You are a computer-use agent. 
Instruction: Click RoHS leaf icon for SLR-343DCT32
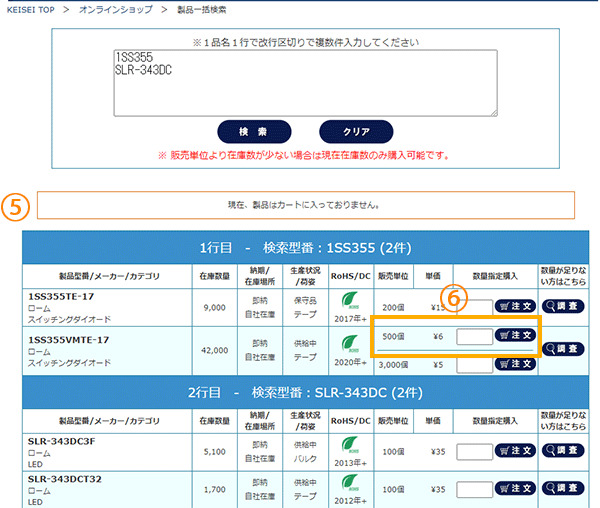350,483
